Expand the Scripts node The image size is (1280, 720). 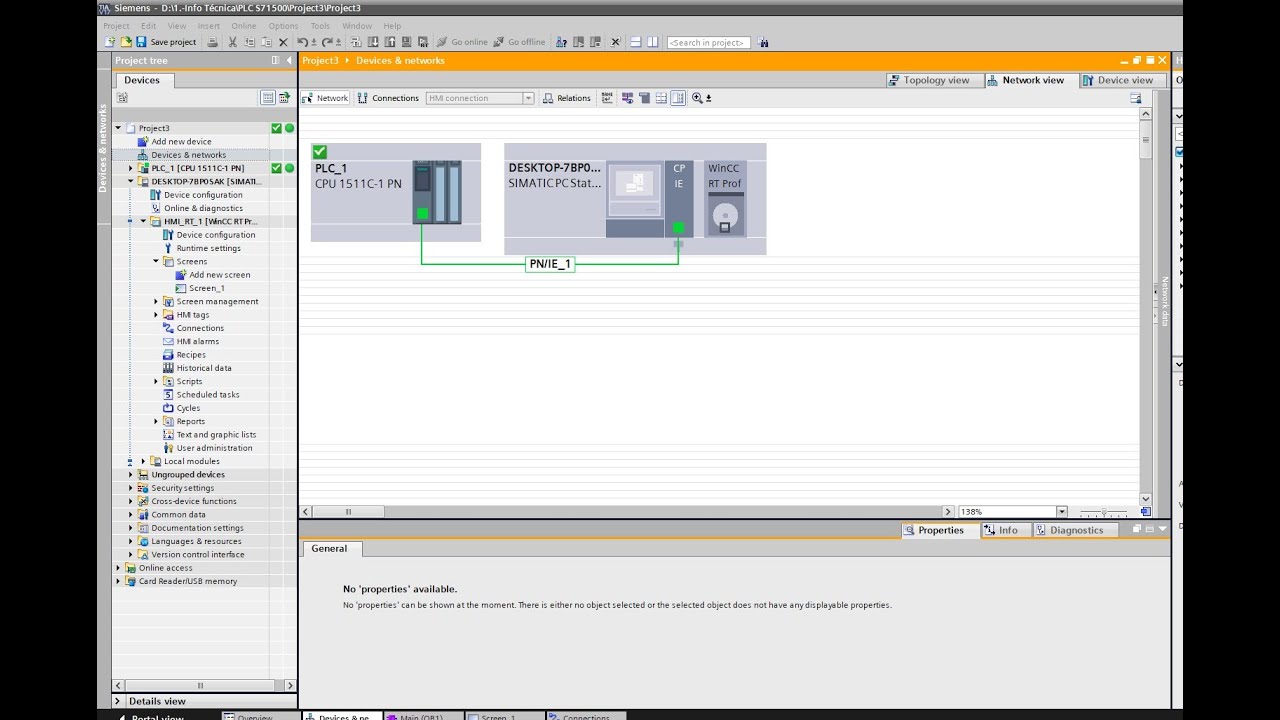[x=156, y=381]
